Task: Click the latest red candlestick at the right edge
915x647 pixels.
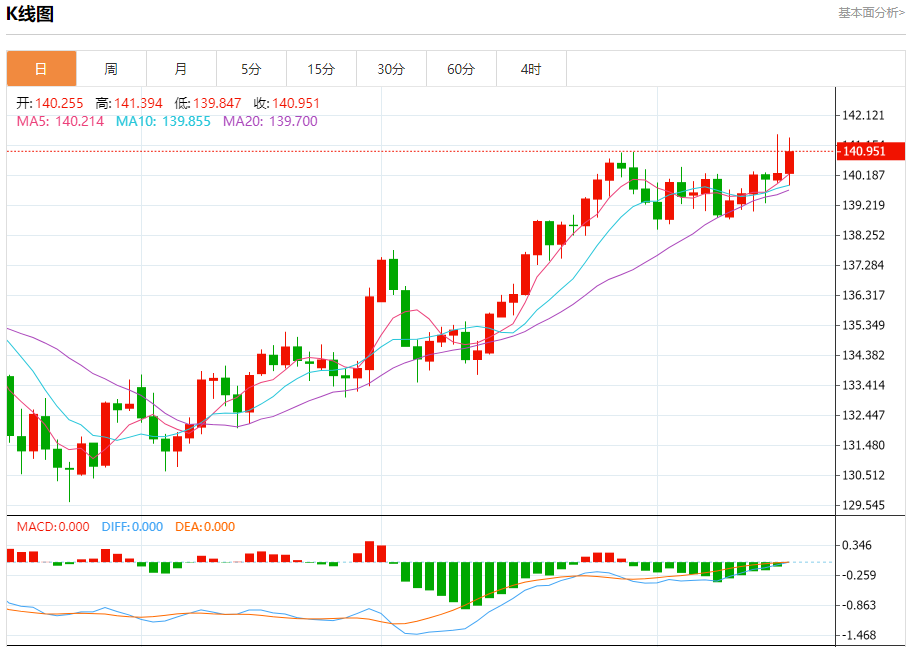Action: pos(790,162)
